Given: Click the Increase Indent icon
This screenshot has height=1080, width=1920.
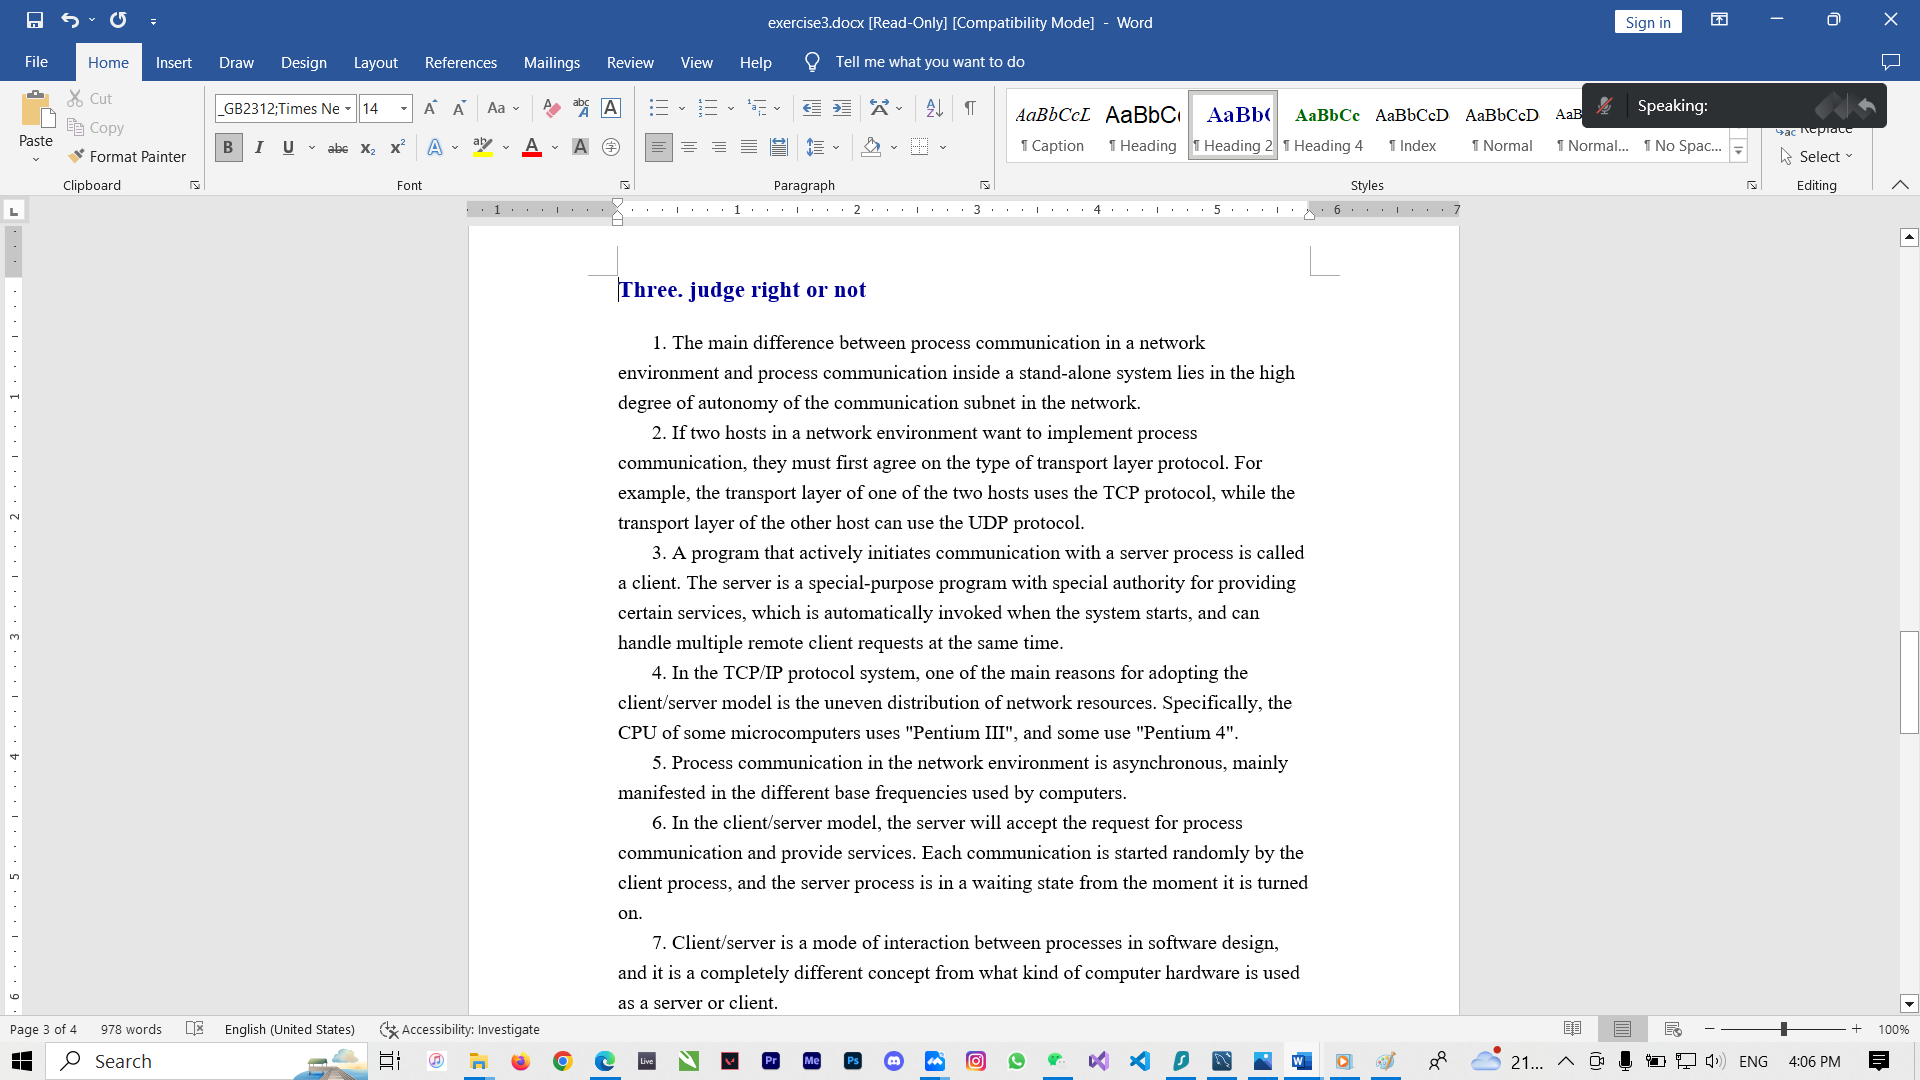Looking at the screenshot, I should click(x=842, y=108).
